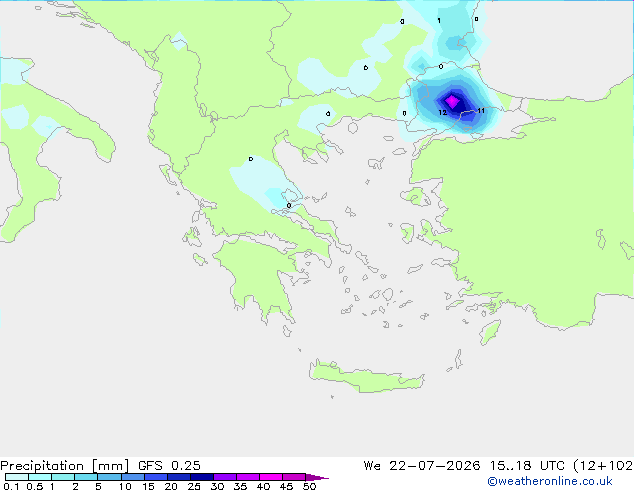Select the 20–25 mm legend swatch

(x=179, y=477)
